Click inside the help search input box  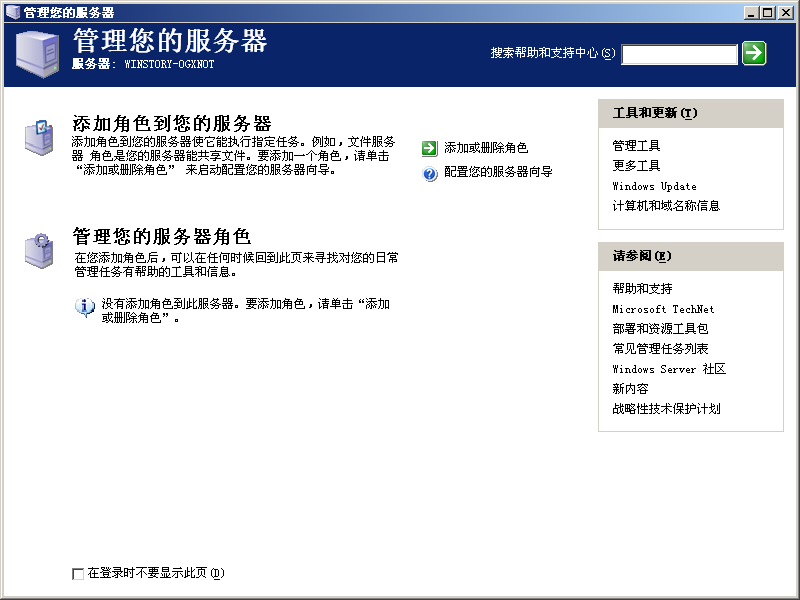[679, 54]
